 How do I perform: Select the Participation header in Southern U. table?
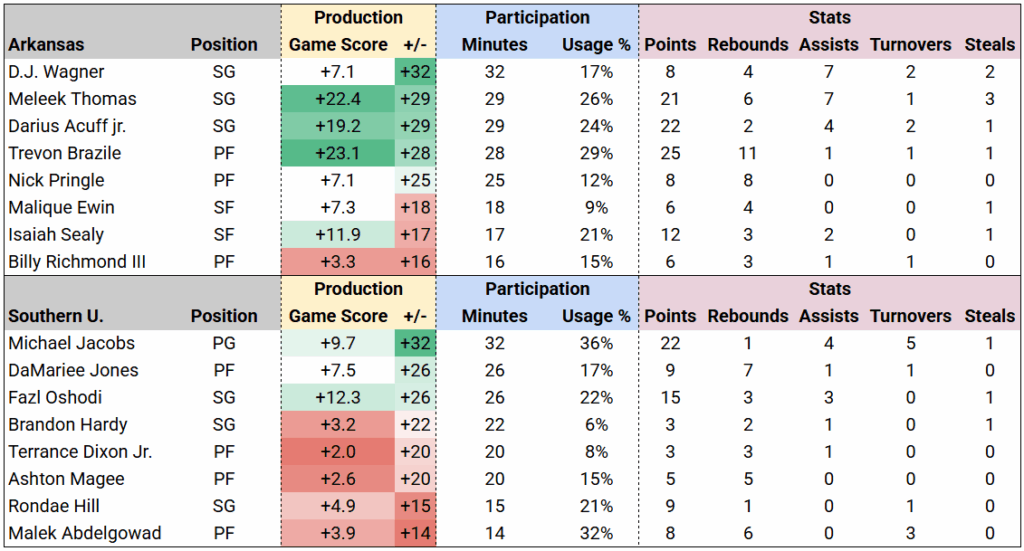(x=537, y=289)
